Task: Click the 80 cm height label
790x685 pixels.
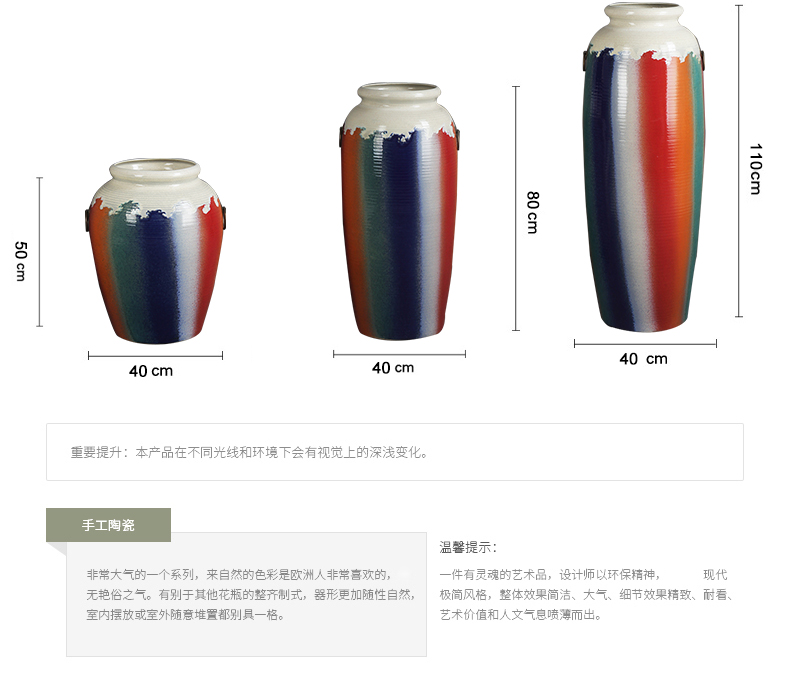Action: 533,213
